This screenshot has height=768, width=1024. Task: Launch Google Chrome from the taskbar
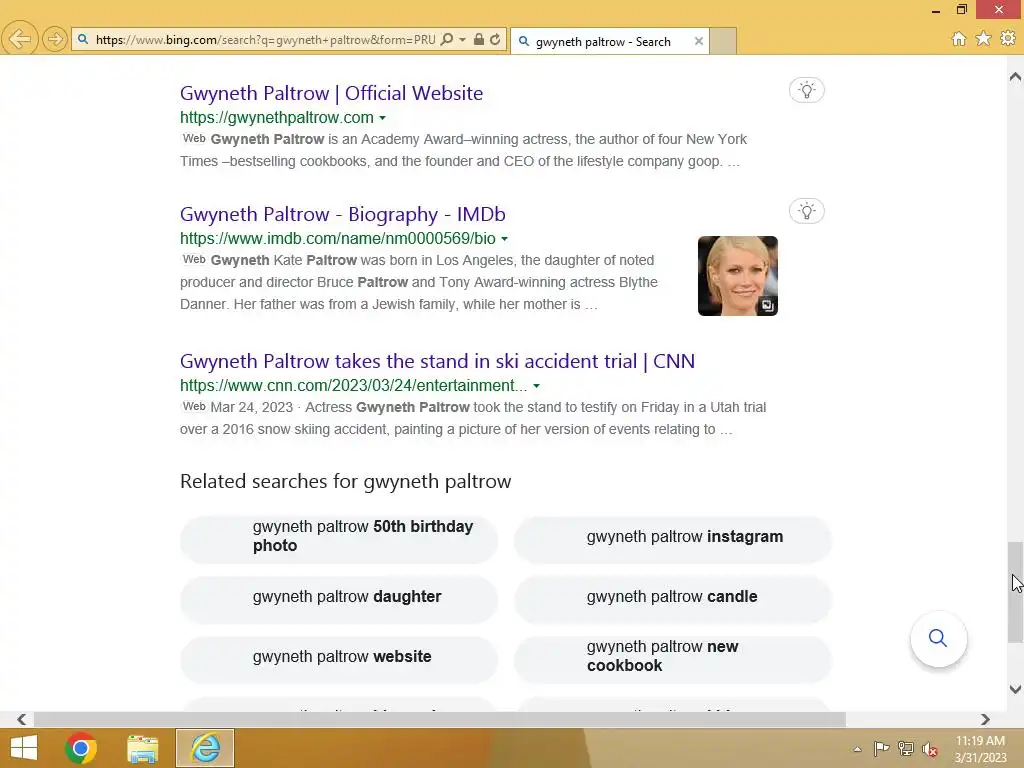pos(81,748)
